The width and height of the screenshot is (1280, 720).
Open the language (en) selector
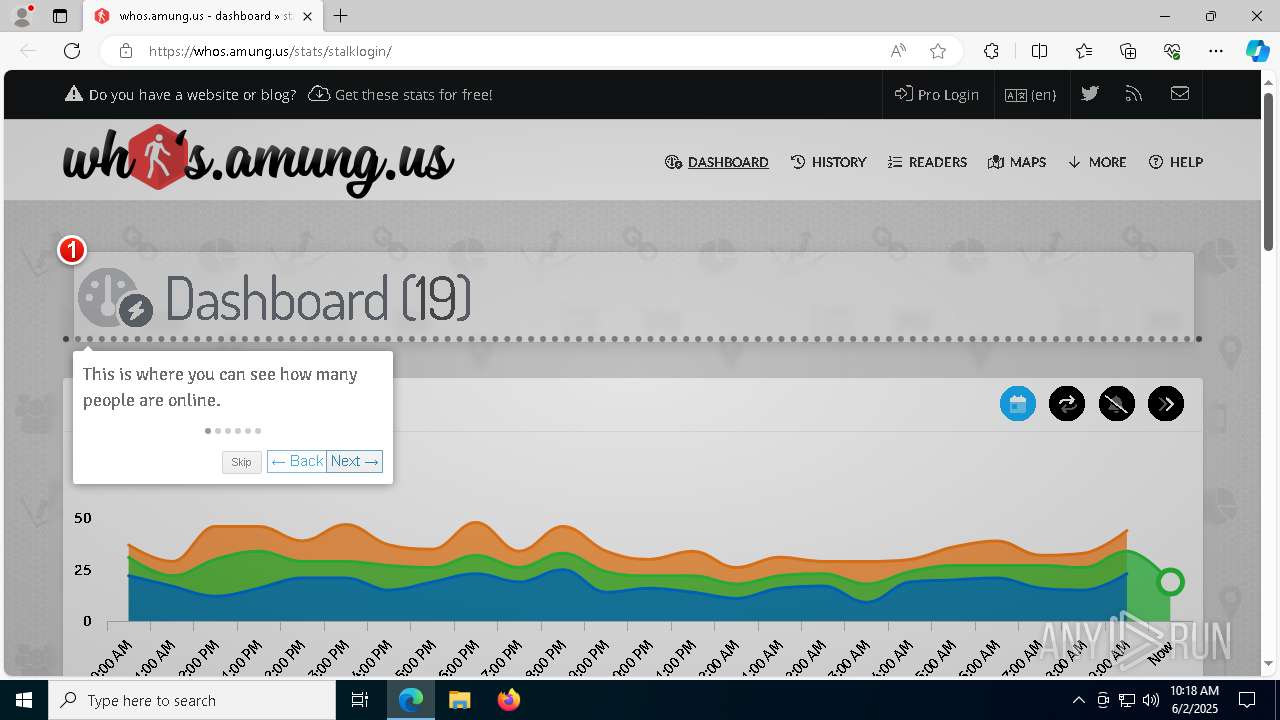pos(1031,94)
